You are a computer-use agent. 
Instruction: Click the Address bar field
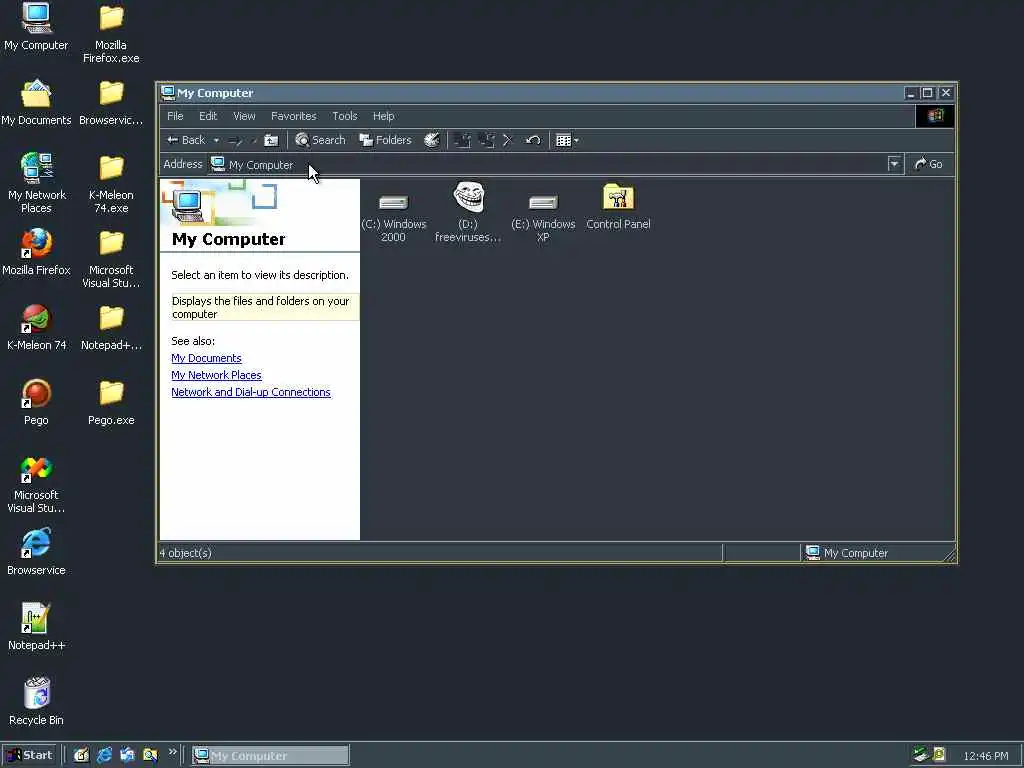(555, 164)
